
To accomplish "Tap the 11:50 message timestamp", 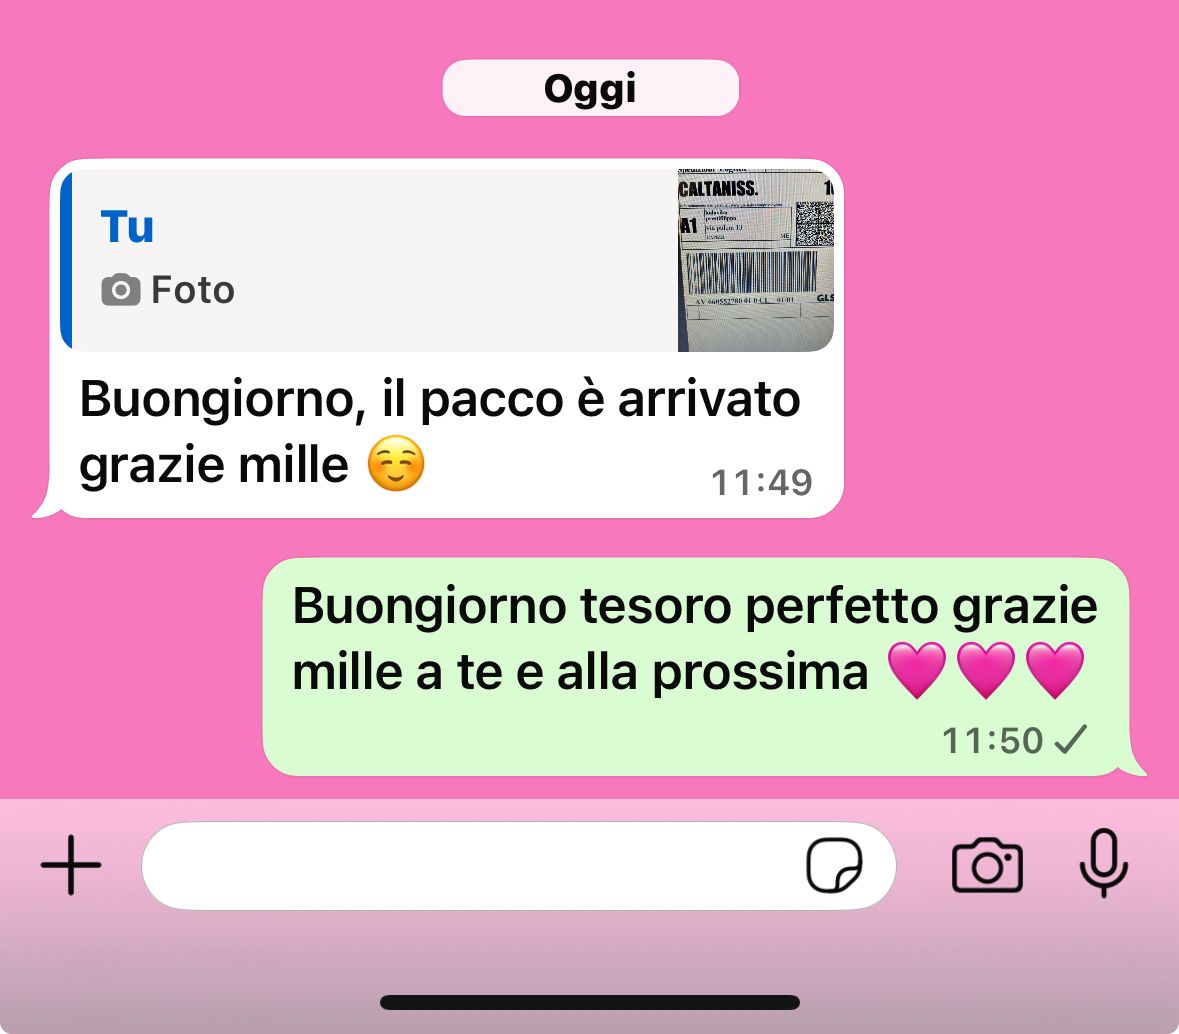I will (993, 740).
